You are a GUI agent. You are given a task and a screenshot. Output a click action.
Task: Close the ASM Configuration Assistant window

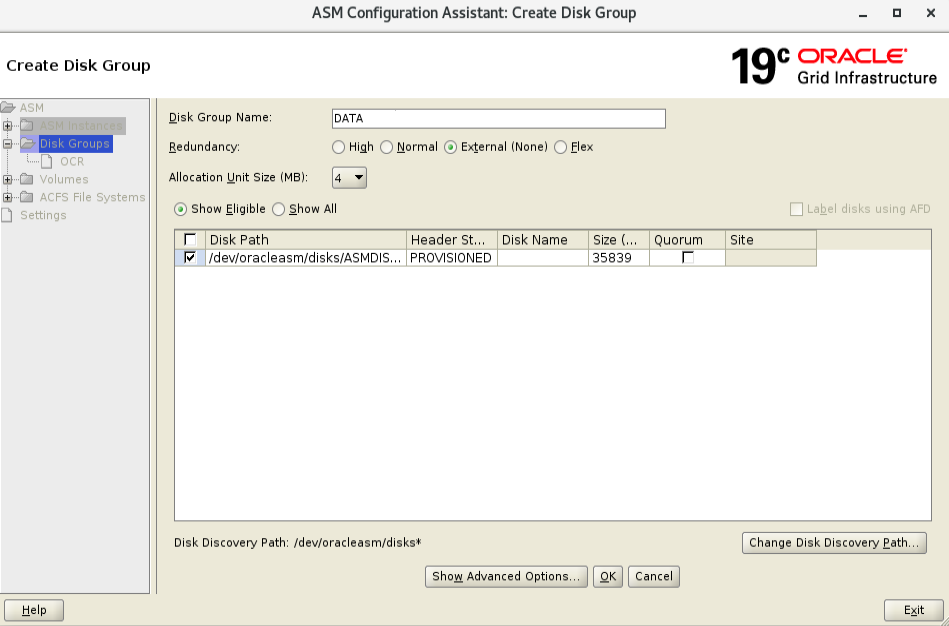(x=931, y=13)
